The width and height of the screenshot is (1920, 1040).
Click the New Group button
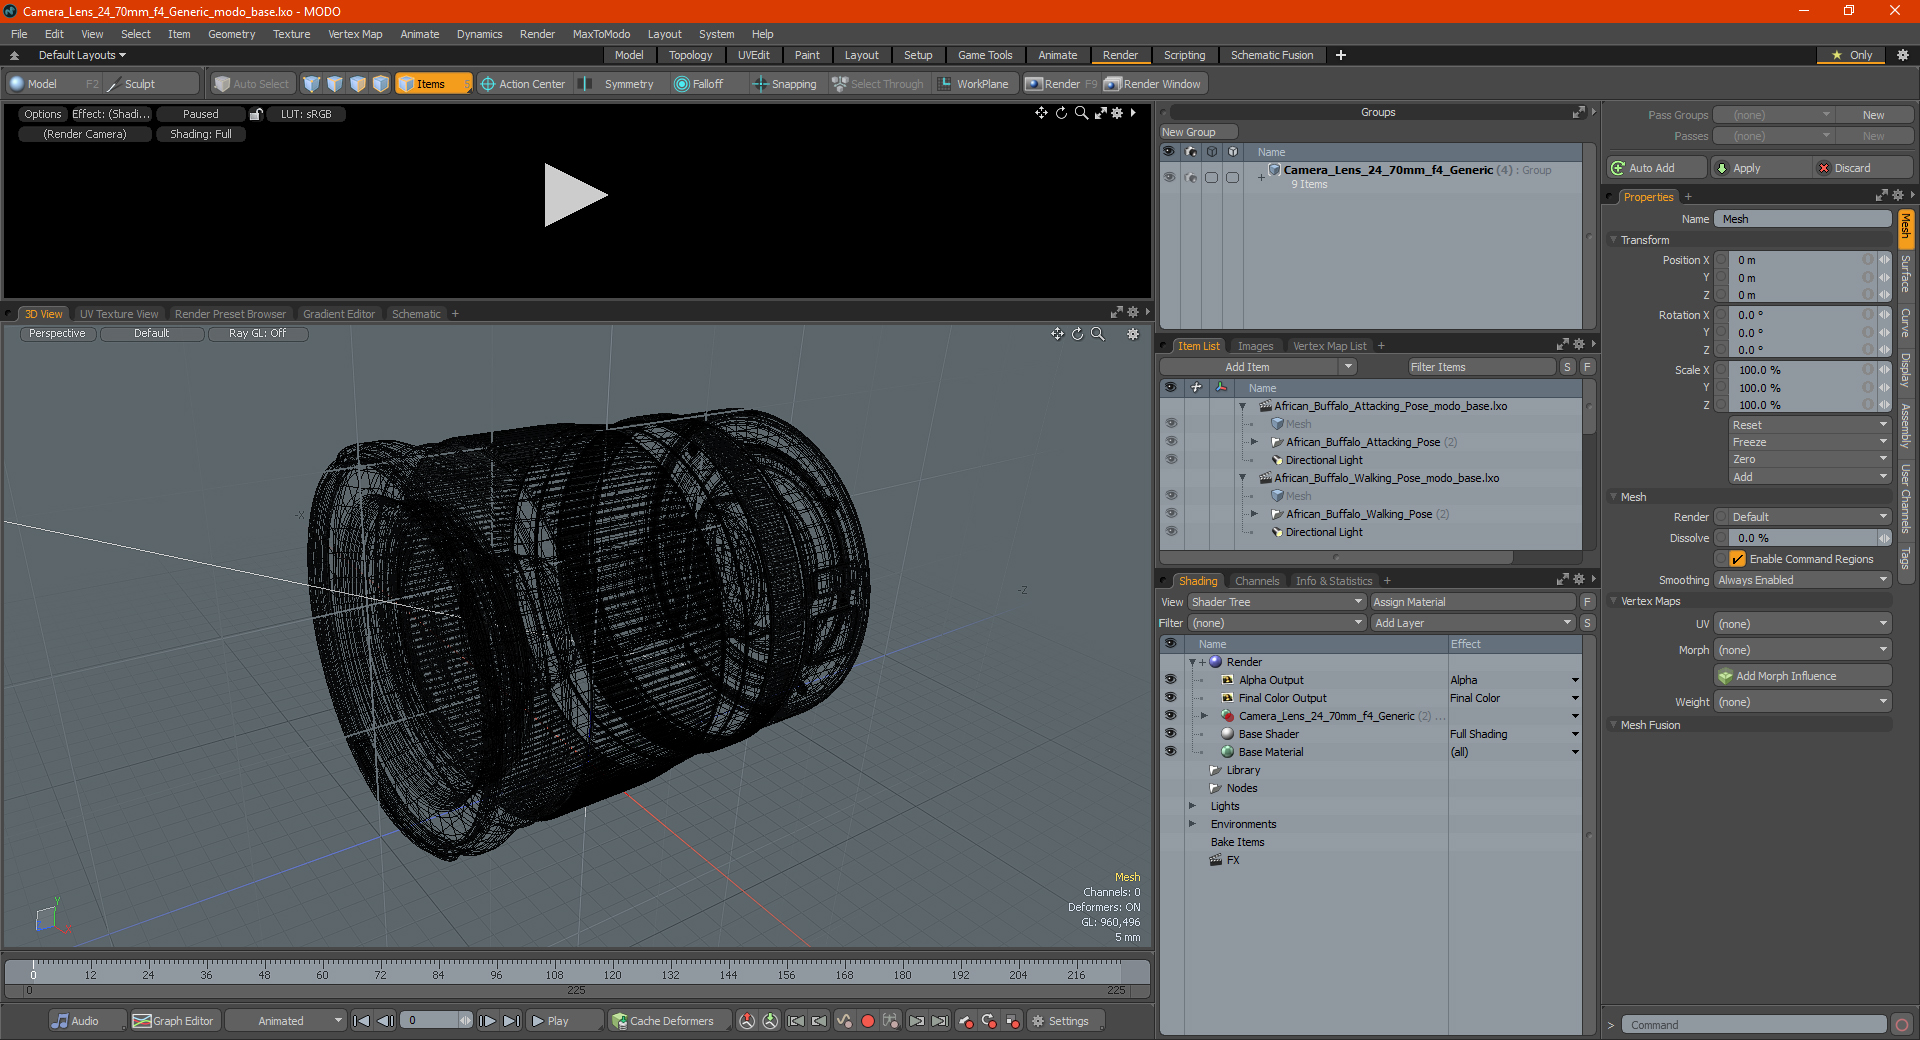(x=1198, y=132)
